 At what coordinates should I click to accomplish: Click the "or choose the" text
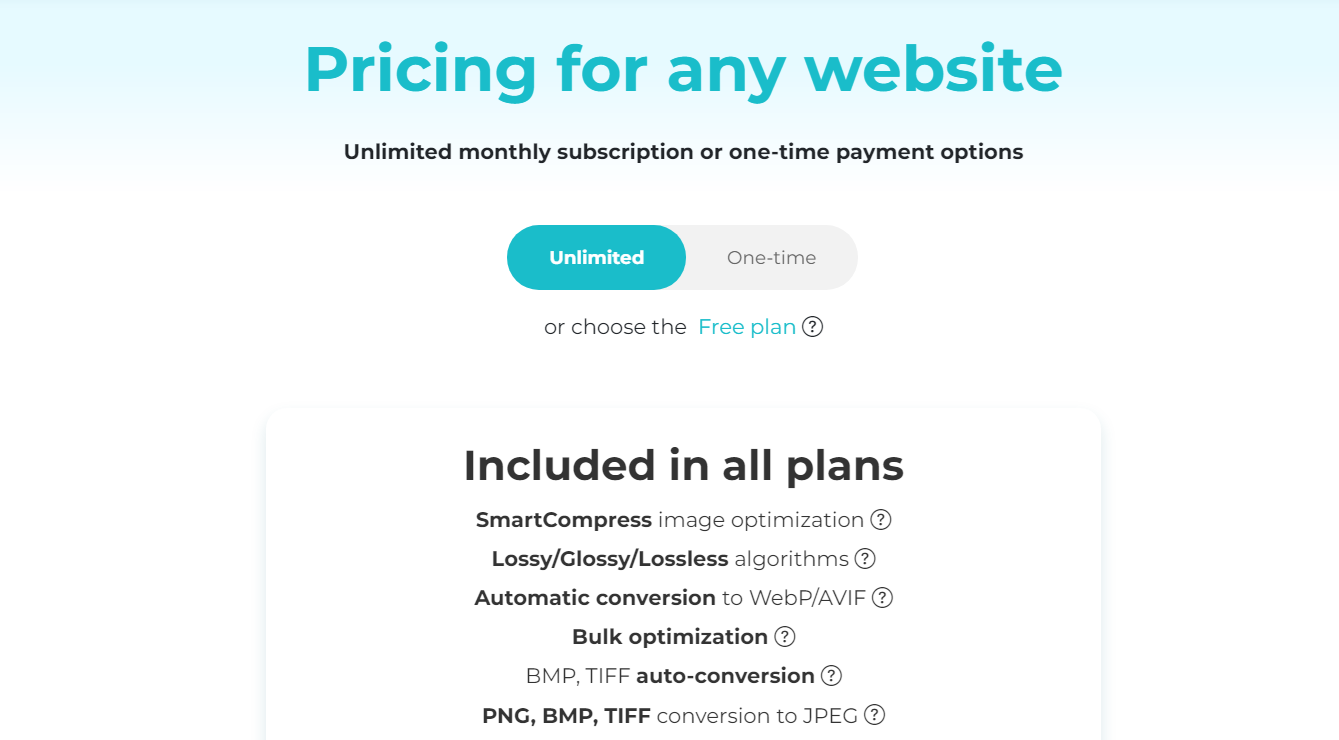point(615,327)
